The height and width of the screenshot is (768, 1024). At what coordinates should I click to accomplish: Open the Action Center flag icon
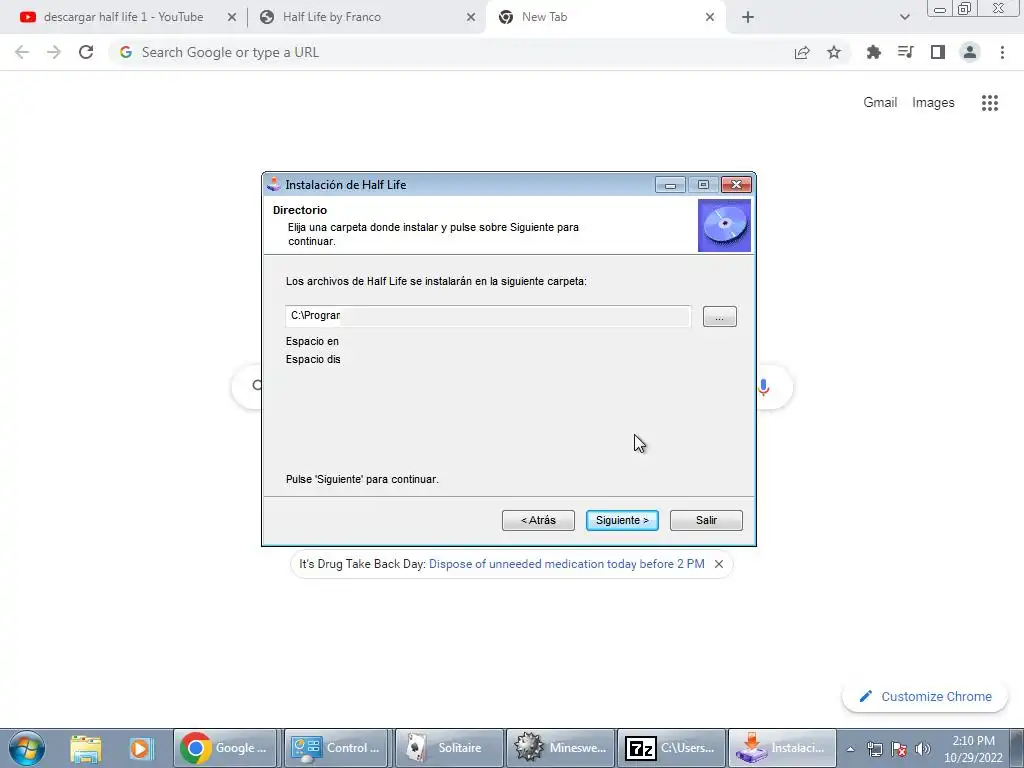[899, 749]
